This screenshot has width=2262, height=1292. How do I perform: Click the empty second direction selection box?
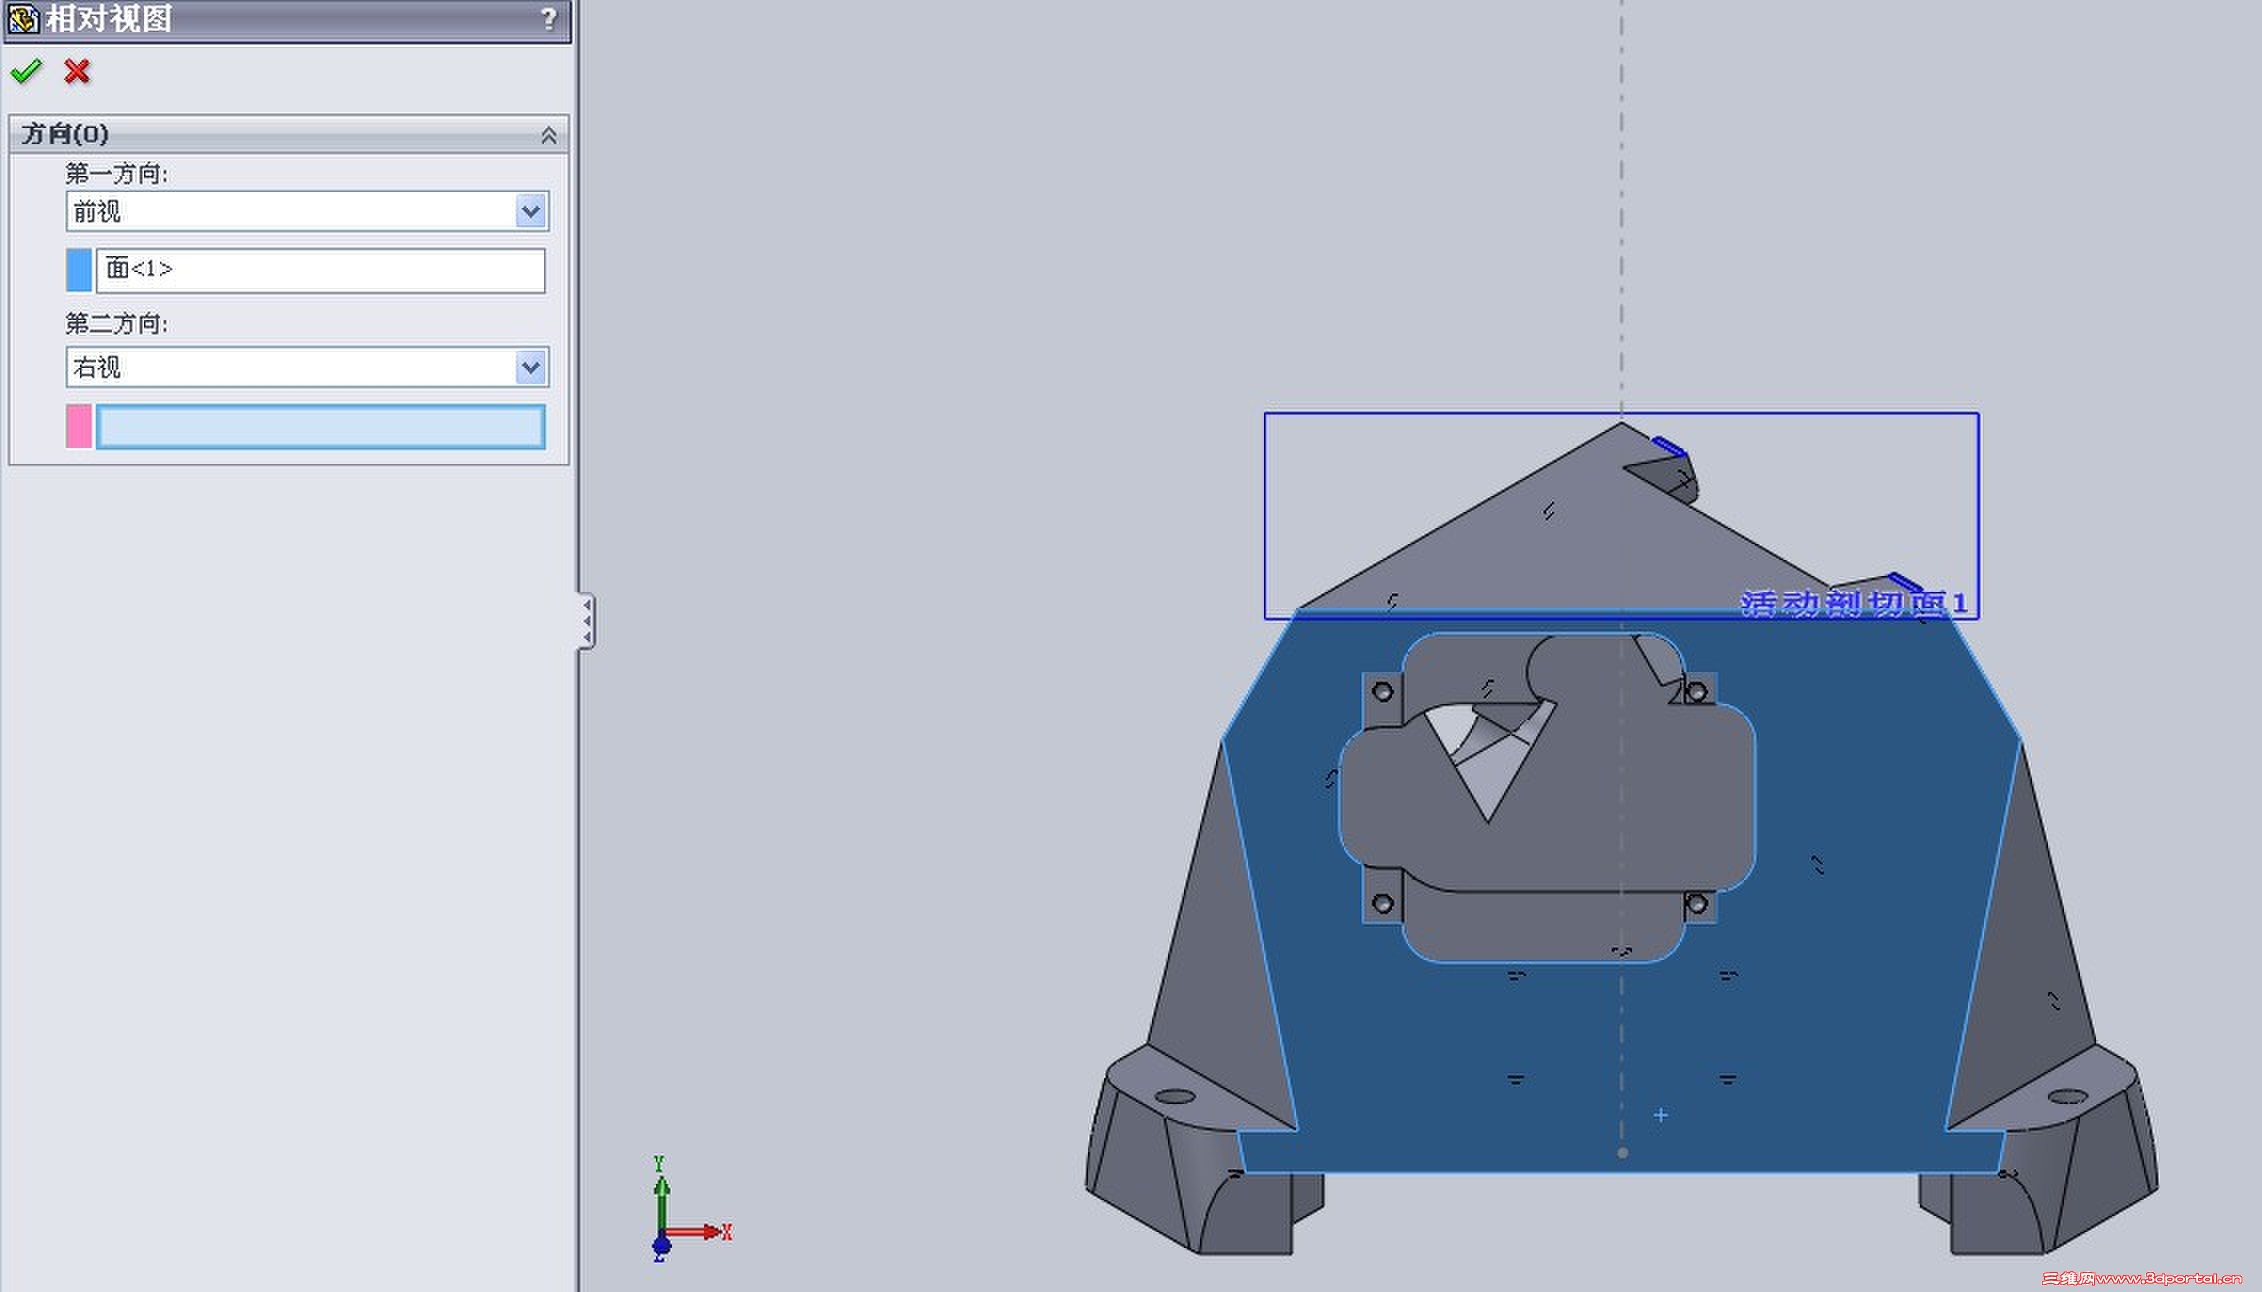pos(320,426)
